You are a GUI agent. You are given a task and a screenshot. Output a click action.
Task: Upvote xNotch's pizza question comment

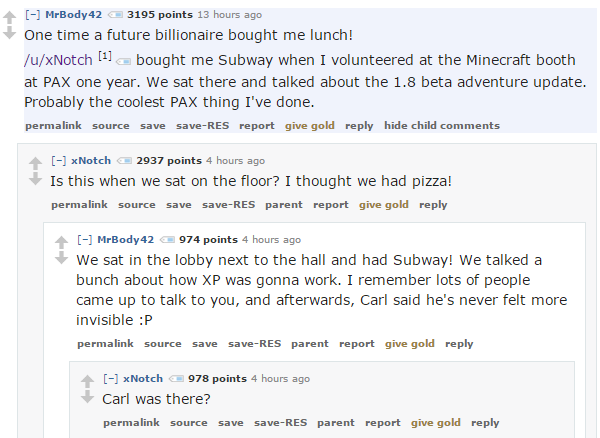(35, 162)
